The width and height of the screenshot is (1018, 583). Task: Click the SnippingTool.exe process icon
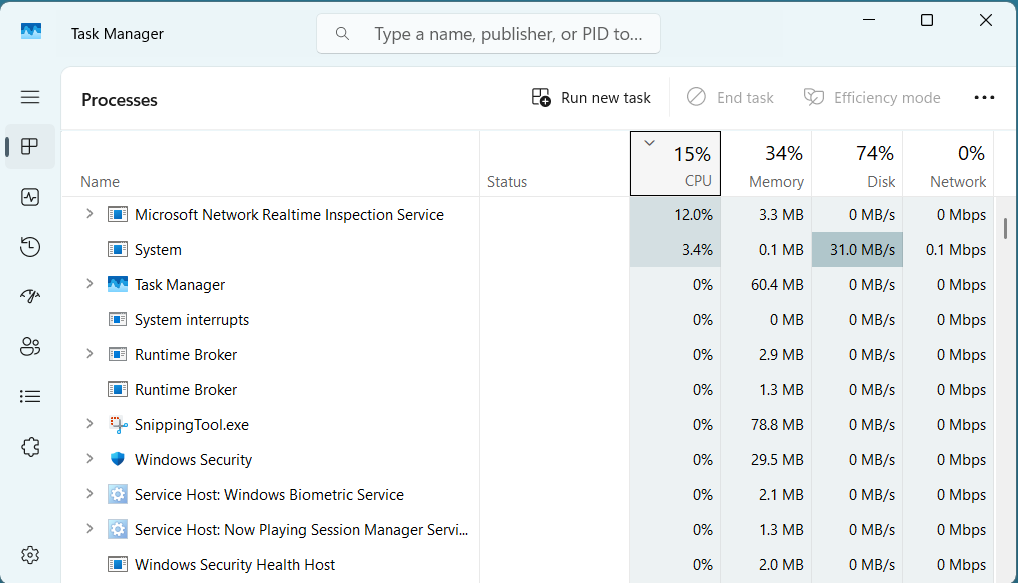click(x=118, y=425)
